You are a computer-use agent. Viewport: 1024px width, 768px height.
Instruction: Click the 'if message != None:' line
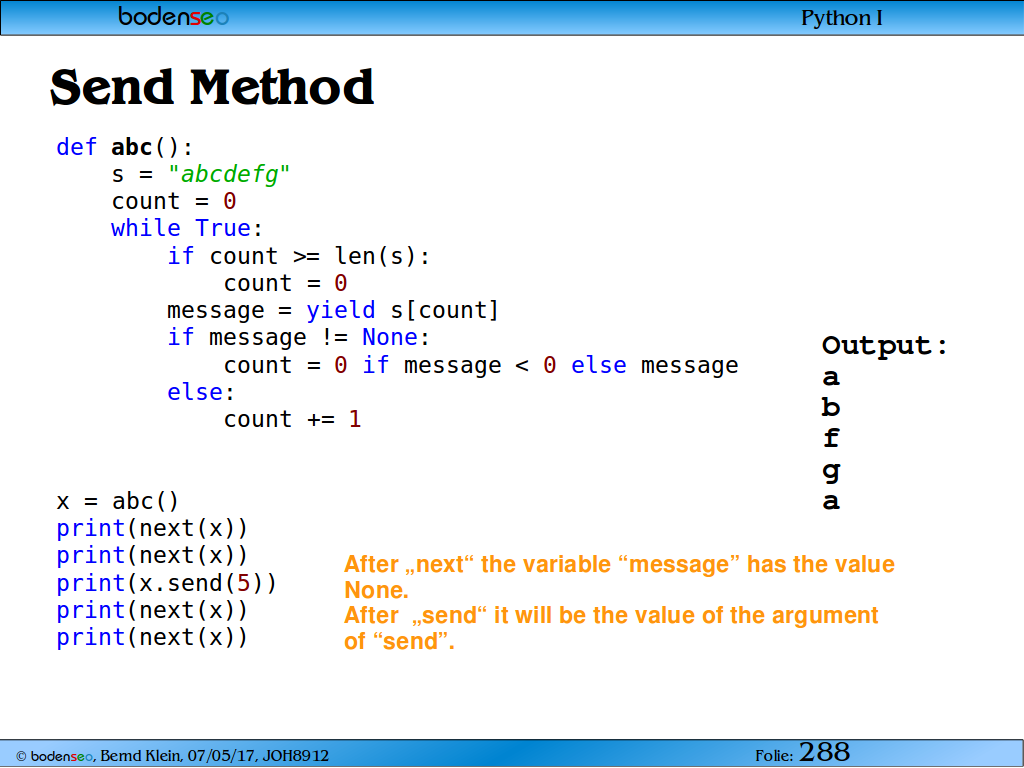pos(298,338)
